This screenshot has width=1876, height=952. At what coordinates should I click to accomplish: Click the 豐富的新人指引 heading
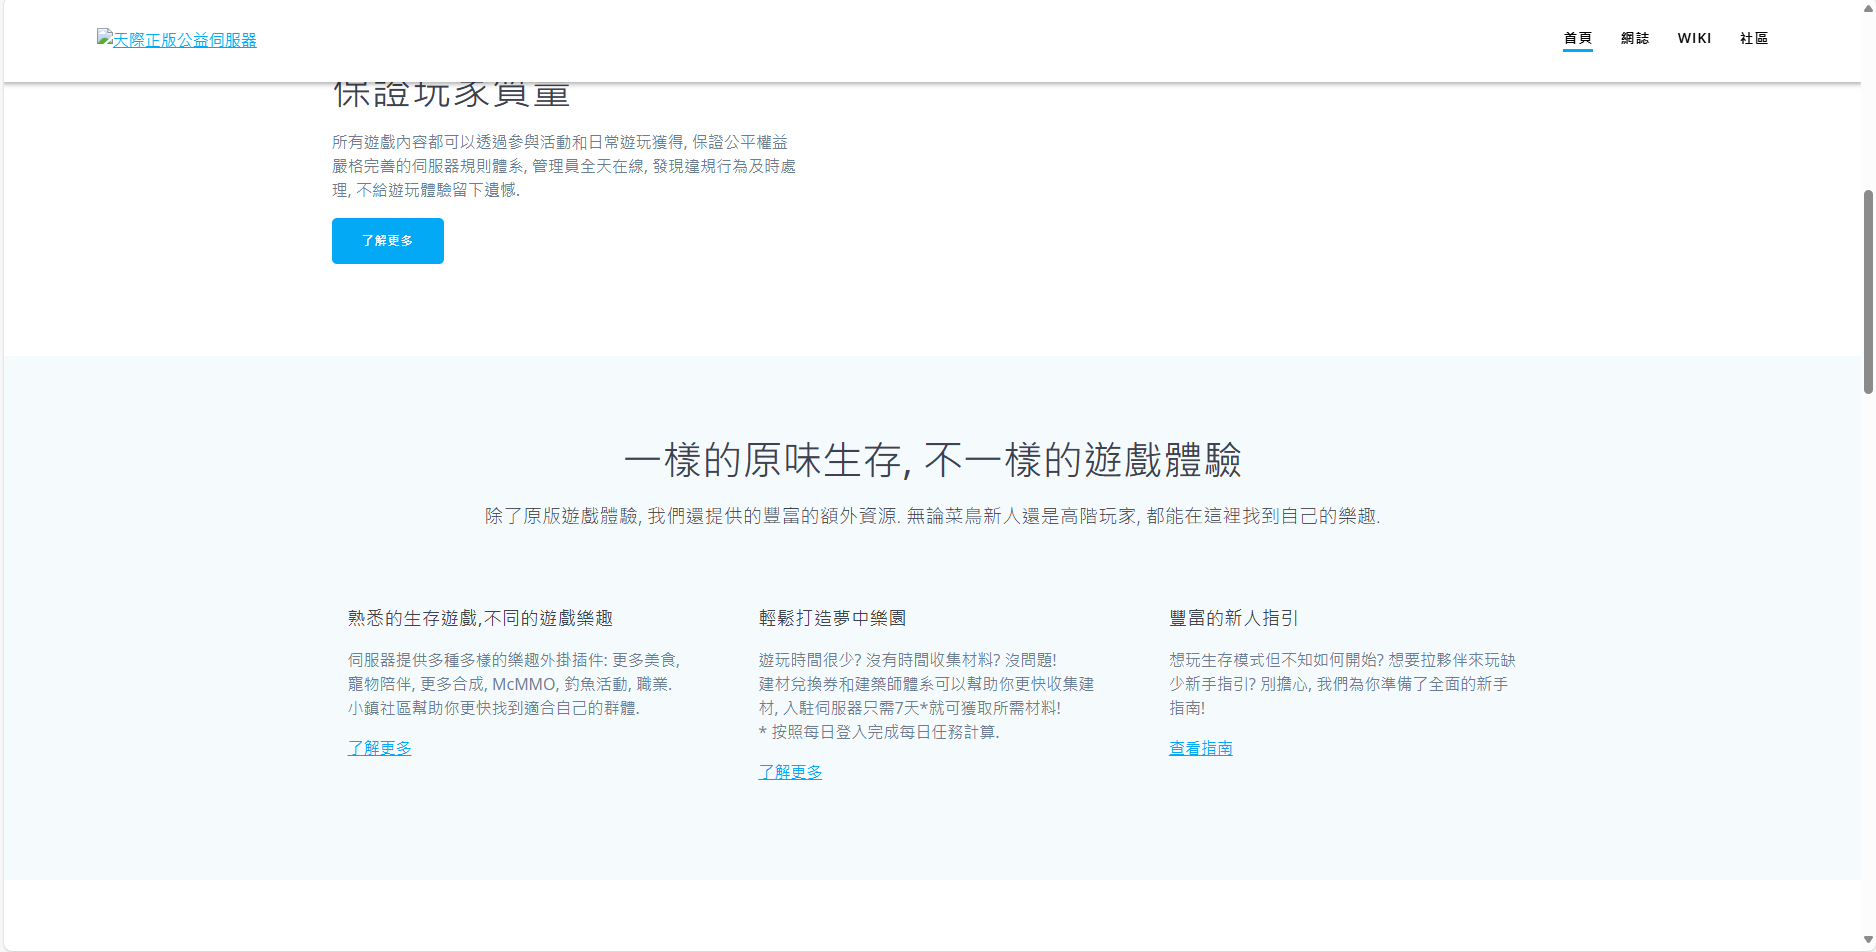(x=1233, y=618)
